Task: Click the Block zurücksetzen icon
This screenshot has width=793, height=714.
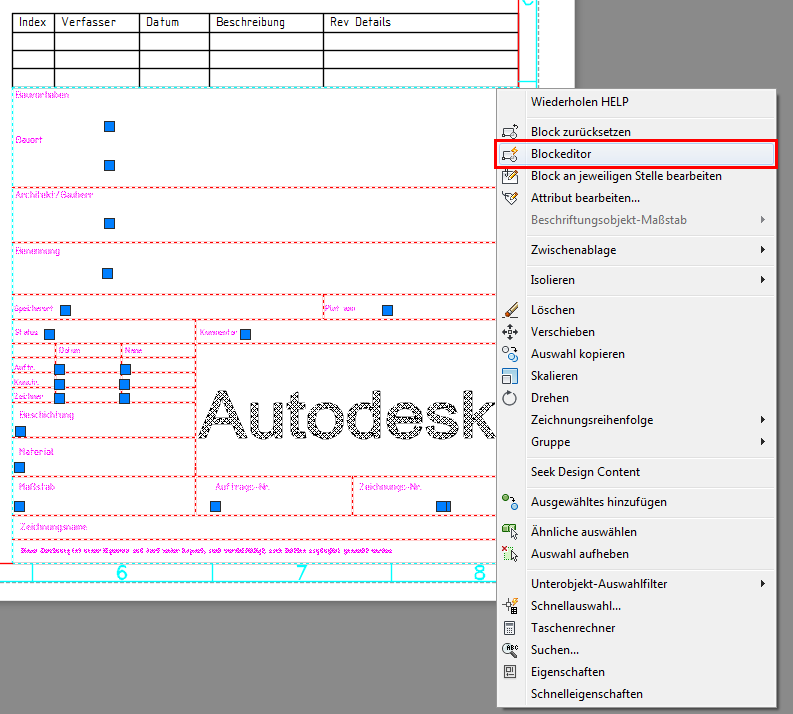Action: point(510,131)
